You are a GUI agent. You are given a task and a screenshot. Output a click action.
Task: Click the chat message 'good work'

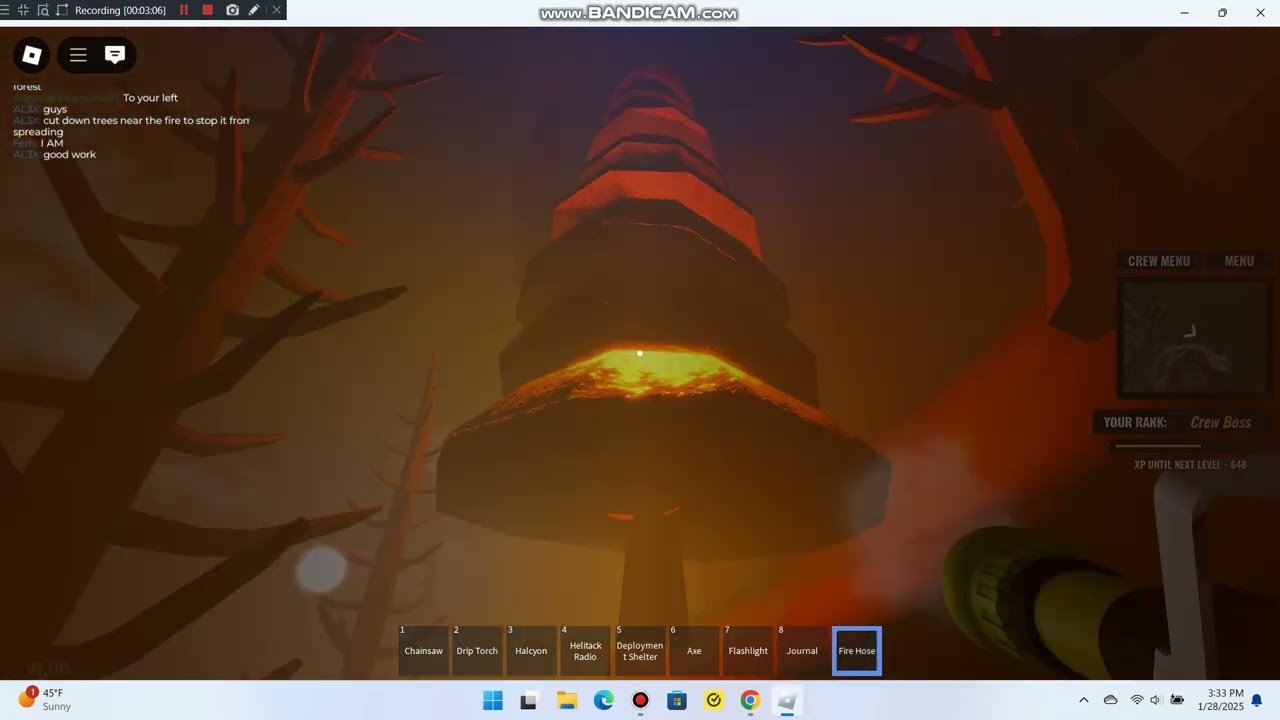pos(69,155)
